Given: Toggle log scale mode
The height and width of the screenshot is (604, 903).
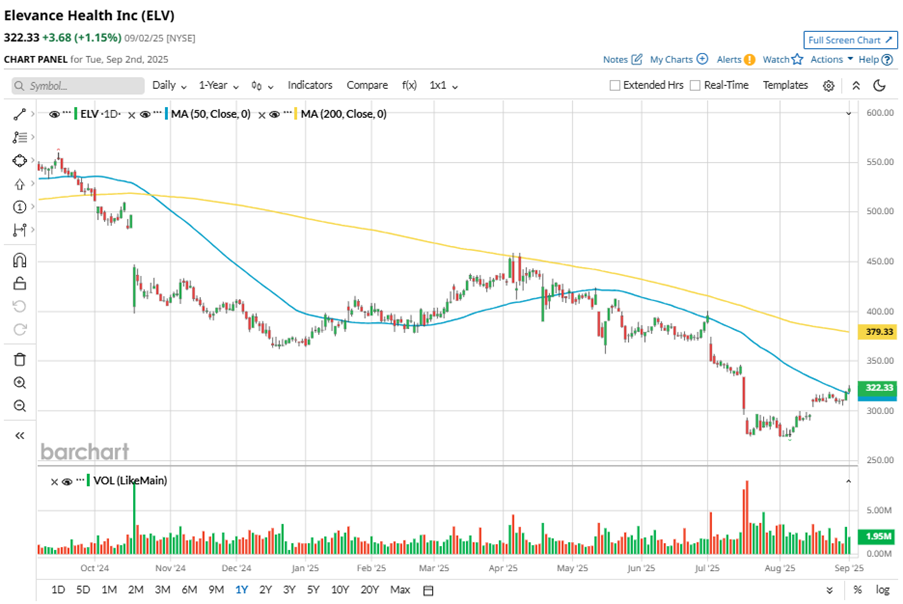Looking at the screenshot, I should pyautogui.click(x=882, y=590).
